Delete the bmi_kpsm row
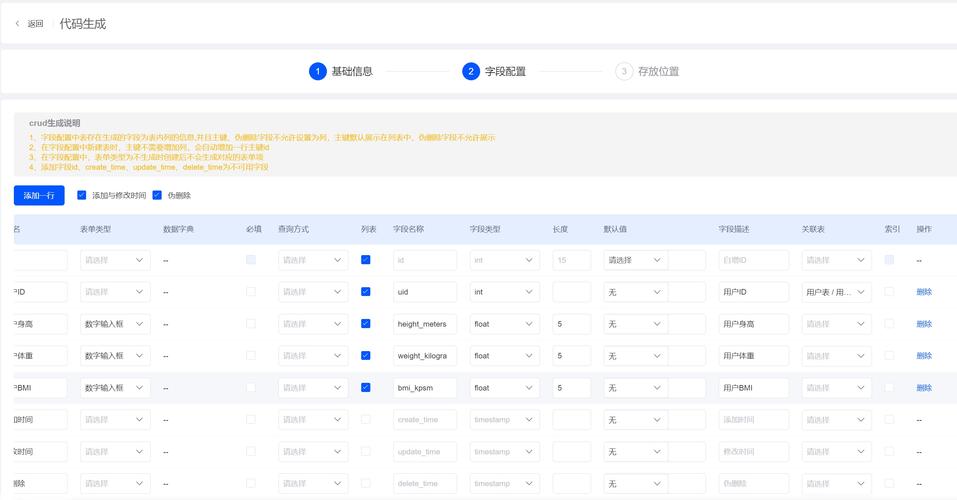 [924, 388]
